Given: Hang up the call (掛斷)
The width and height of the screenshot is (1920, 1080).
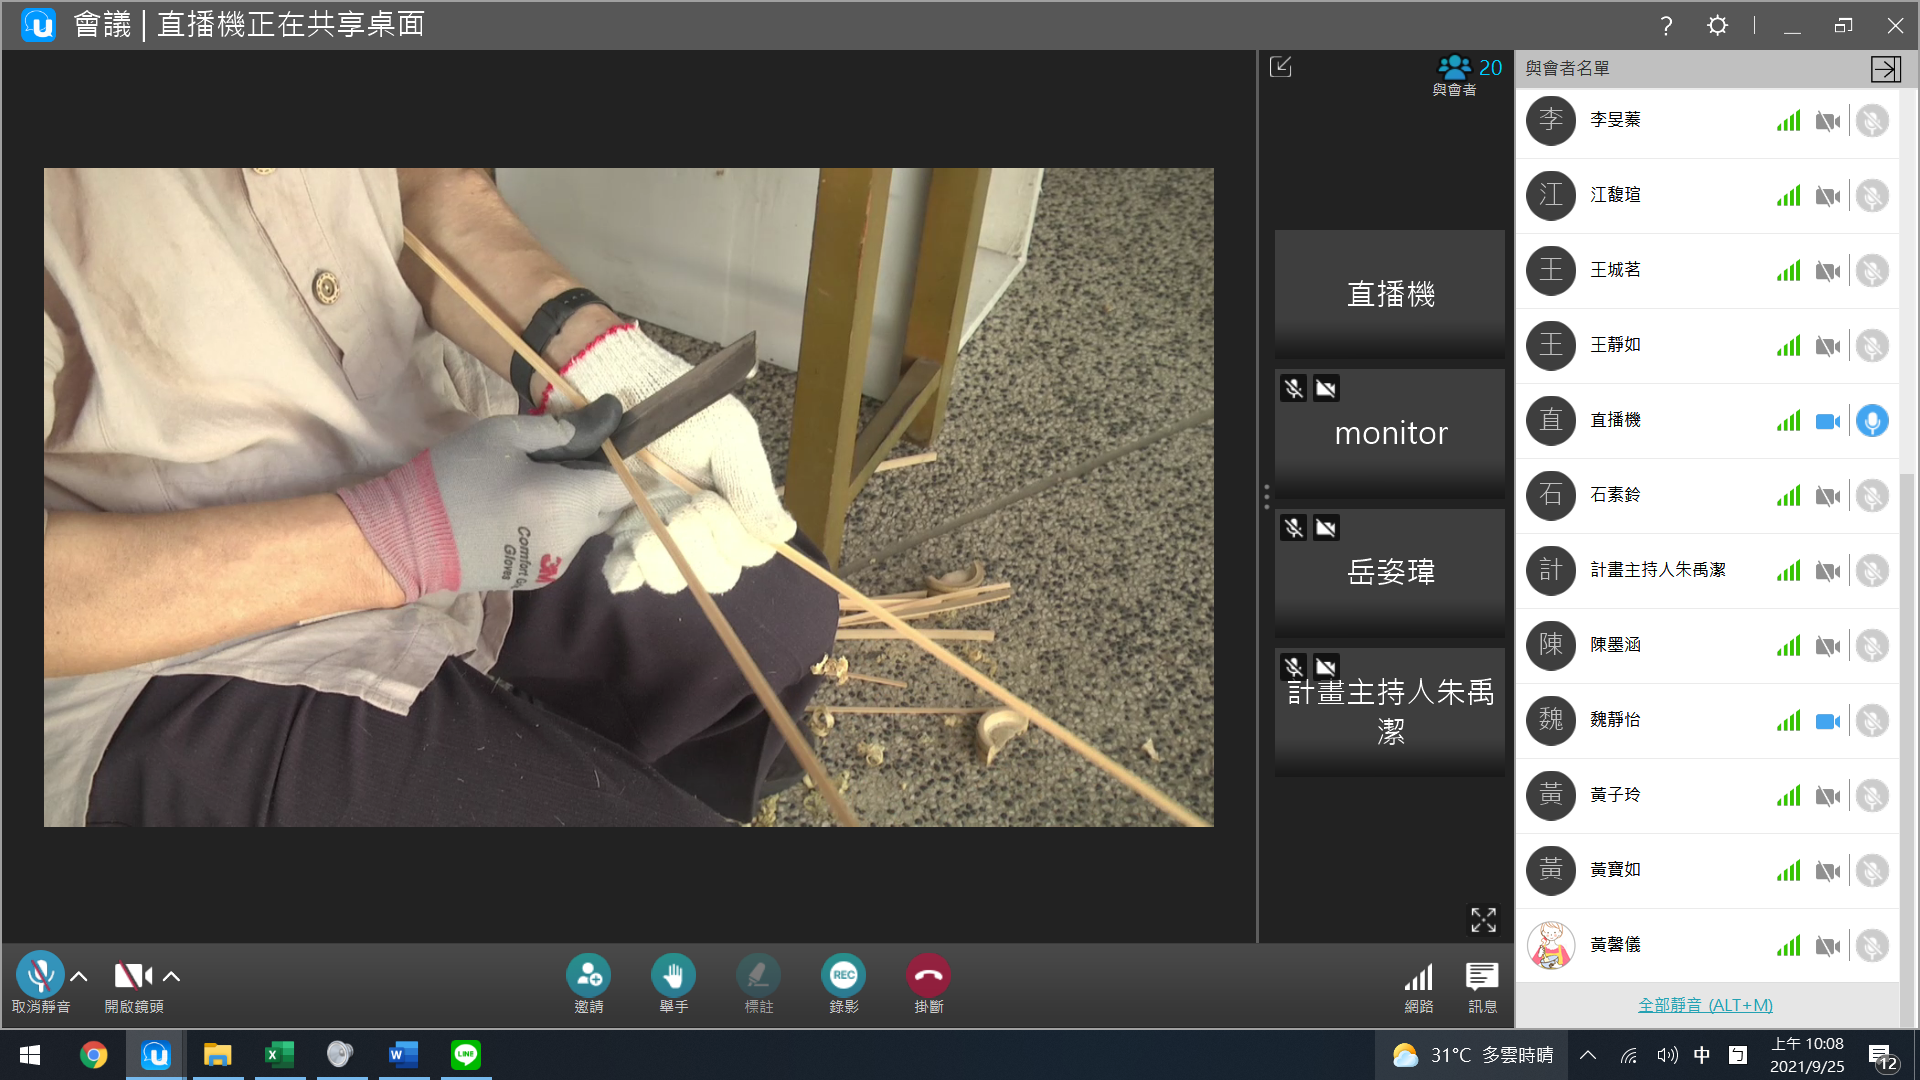Looking at the screenshot, I should (x=928, y=975).
